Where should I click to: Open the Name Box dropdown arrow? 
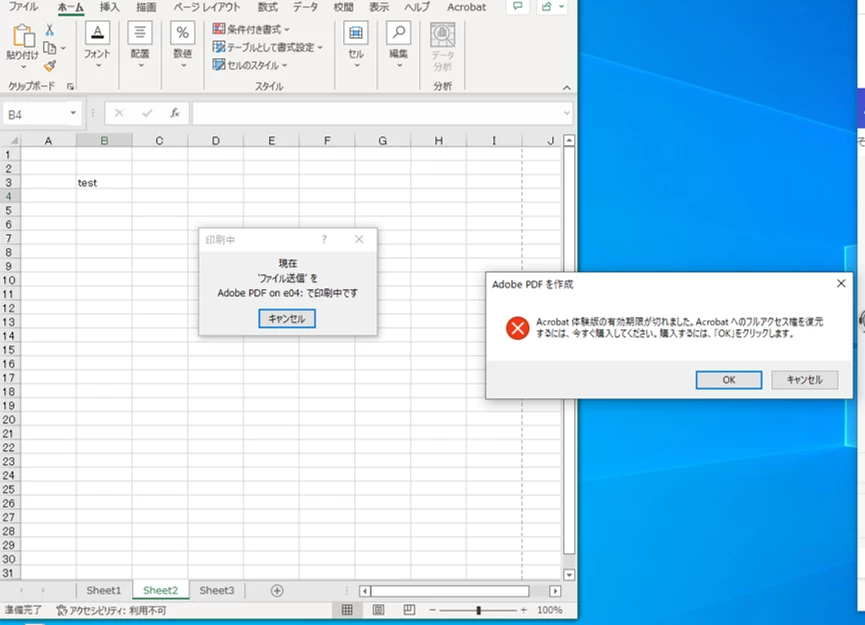click(73, 113)
